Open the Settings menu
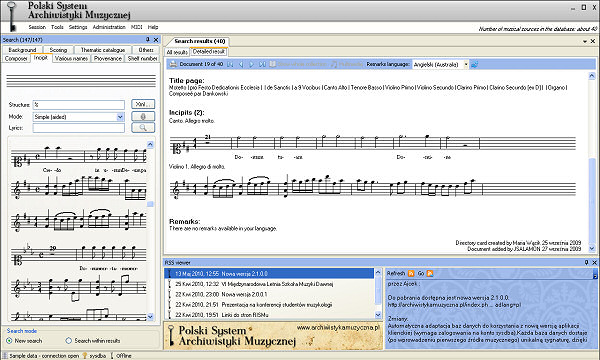This screenshot has height=360, width=600. pos(78,27)
